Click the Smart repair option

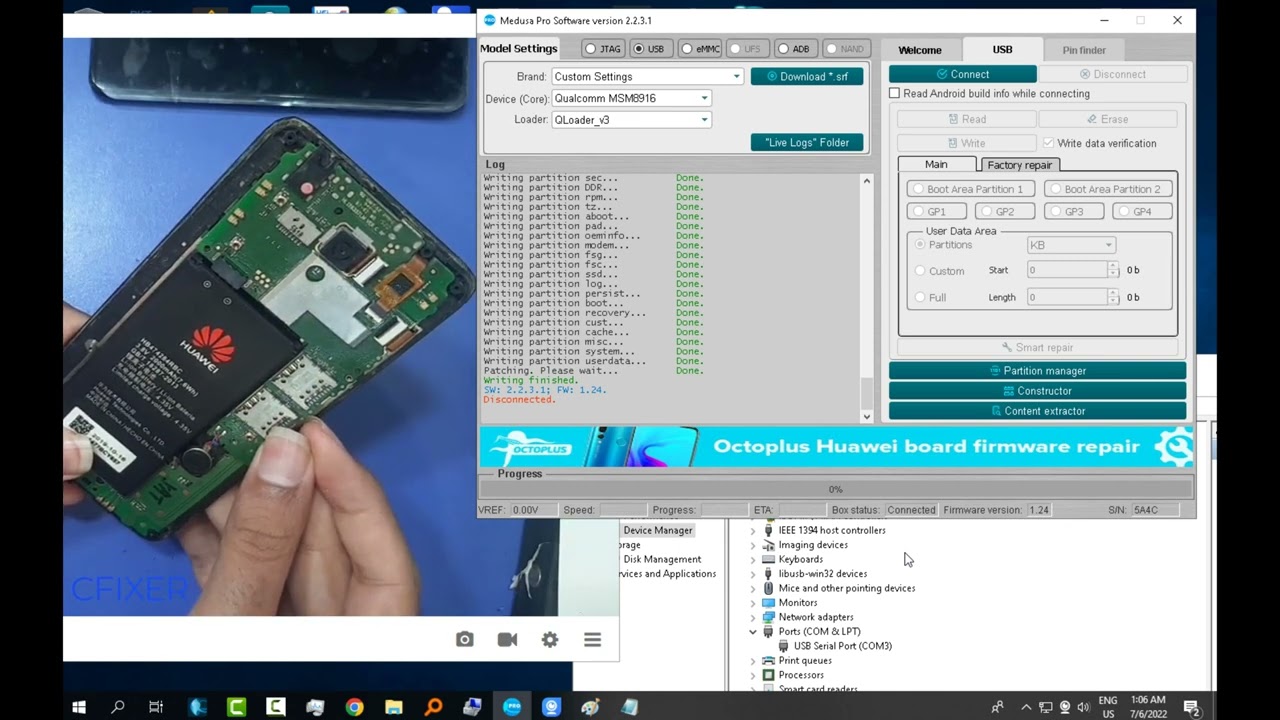(x=1037, y=347)
